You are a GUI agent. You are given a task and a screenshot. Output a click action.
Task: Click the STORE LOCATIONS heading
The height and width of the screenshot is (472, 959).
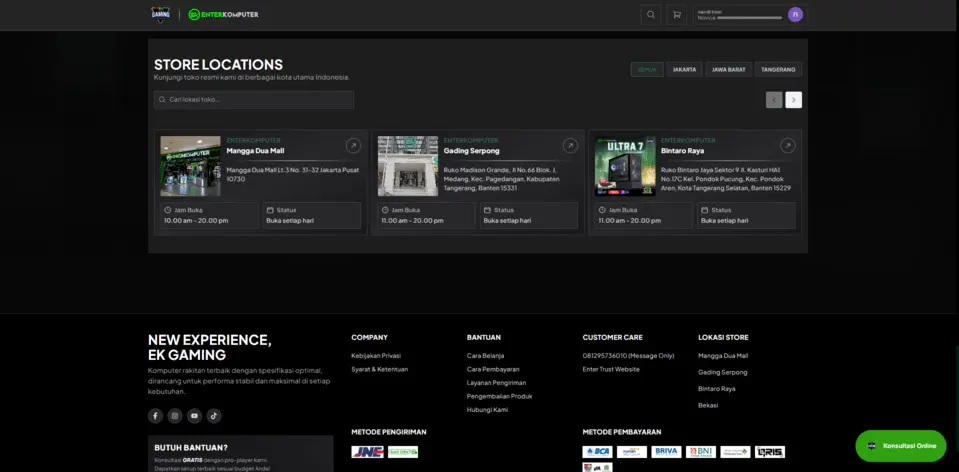pyautogui.click(x=218, y=65)
